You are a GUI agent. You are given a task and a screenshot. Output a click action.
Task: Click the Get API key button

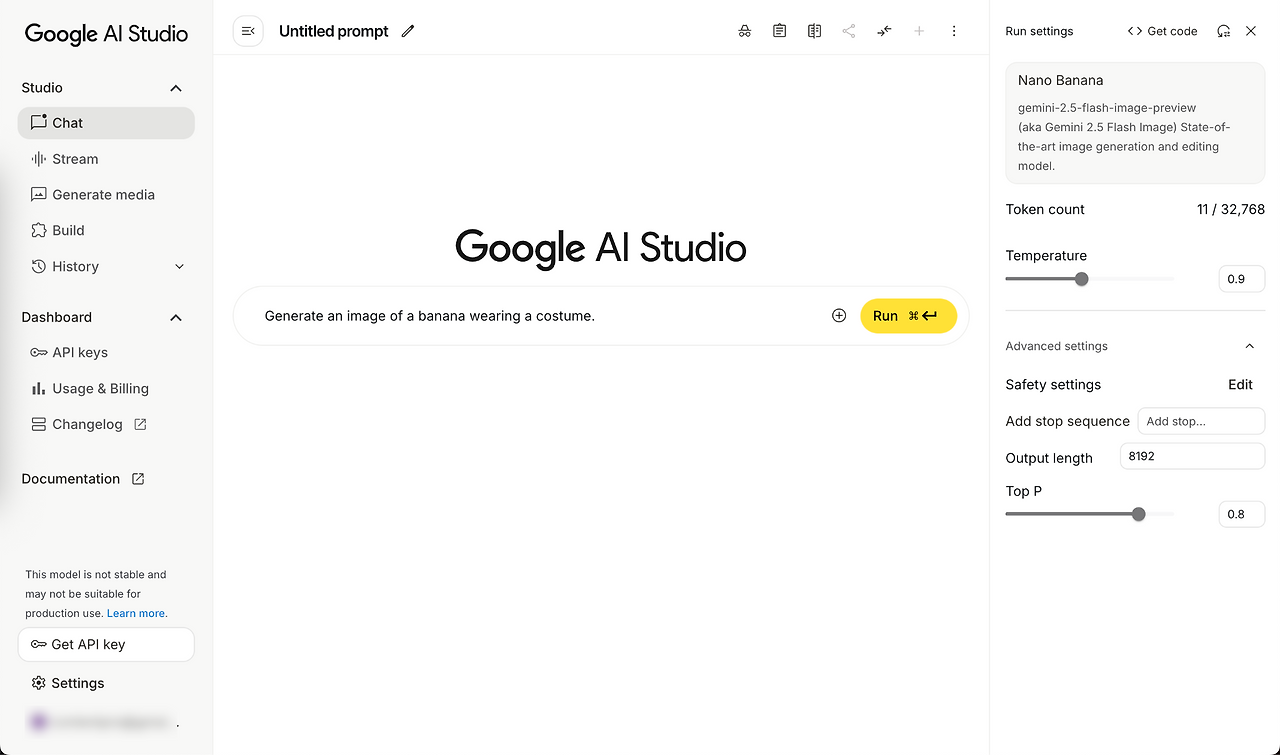point(106,645)
